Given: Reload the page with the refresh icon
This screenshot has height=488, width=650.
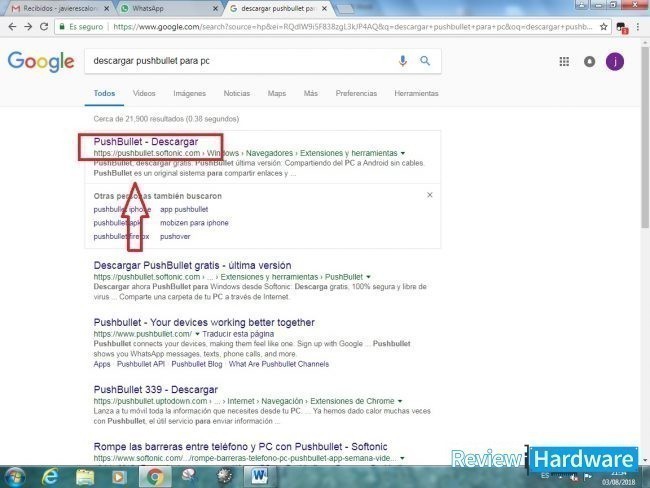Looking at the screenshot, I should click(x=44, y=27).
